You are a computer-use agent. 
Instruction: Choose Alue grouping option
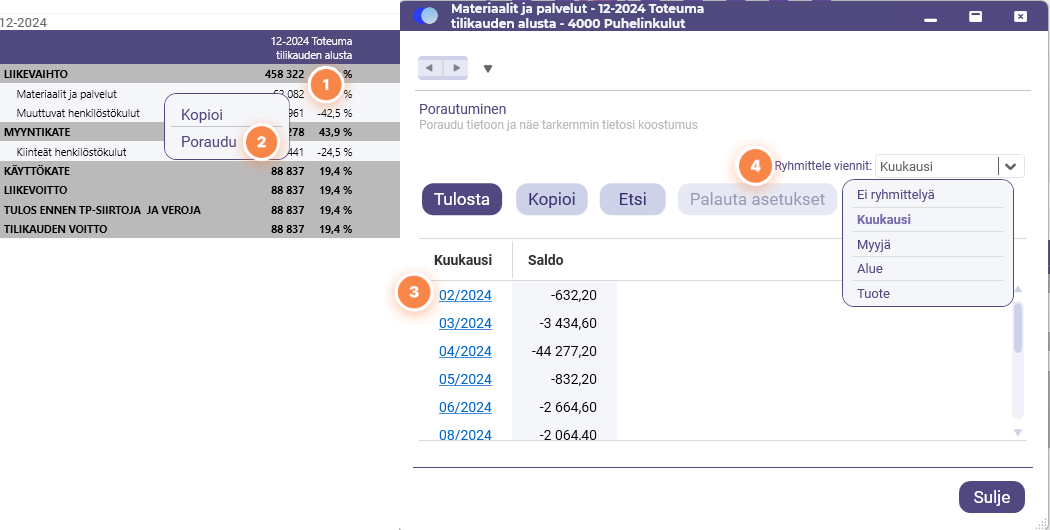pyautogui.click(x=927, y=269)
